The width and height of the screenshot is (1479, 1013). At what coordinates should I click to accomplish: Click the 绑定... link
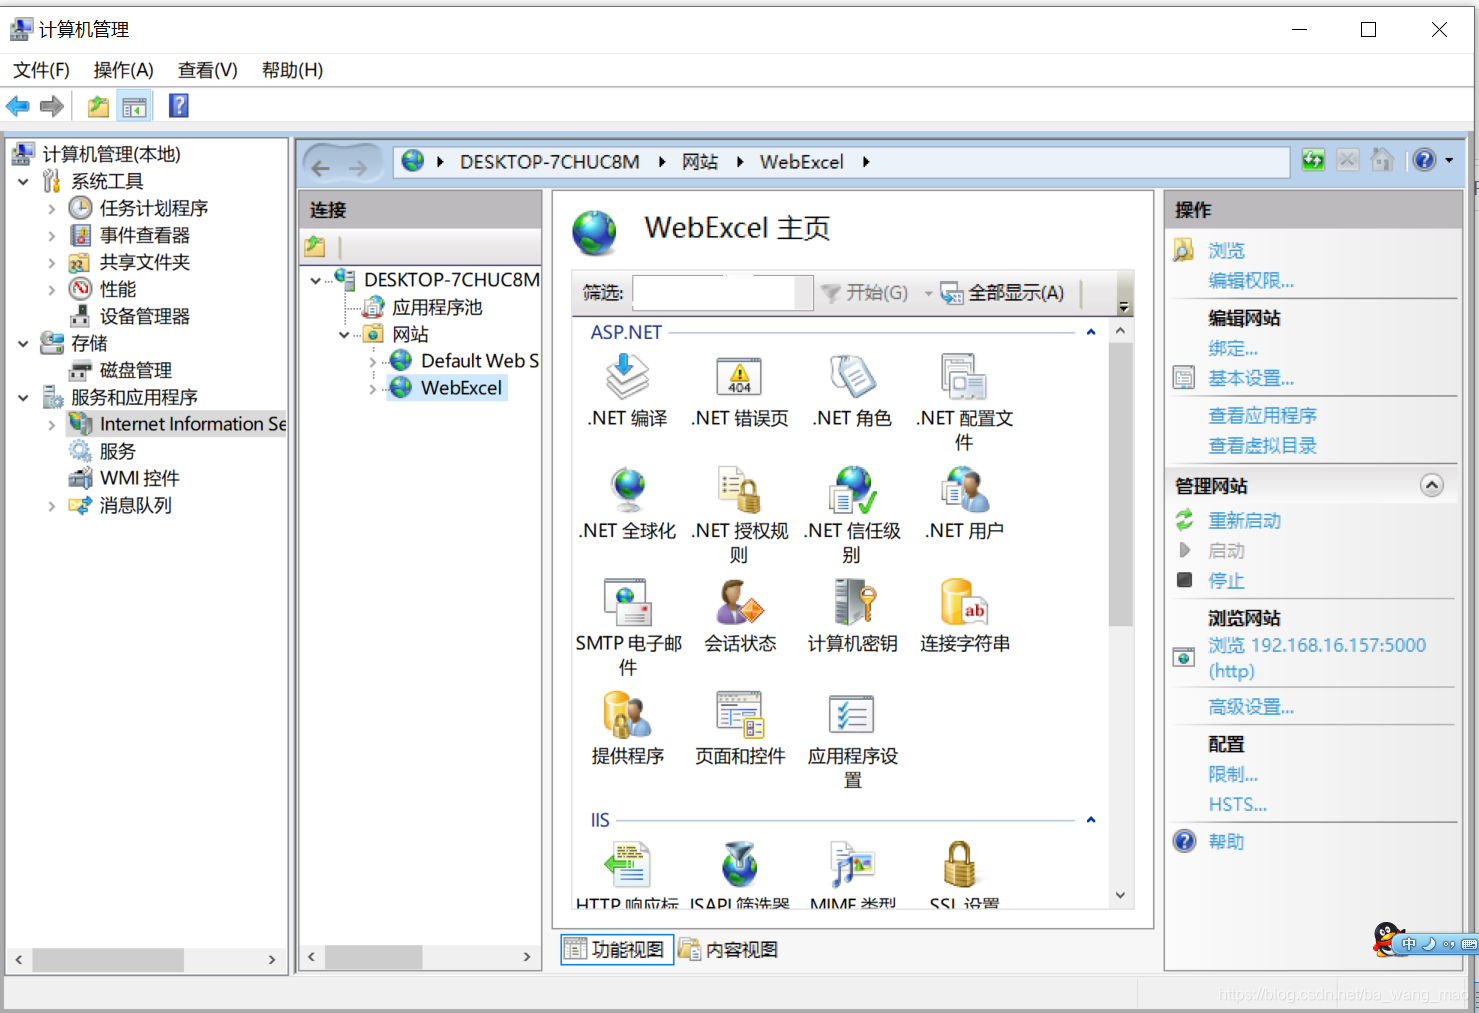tap(1233, 349)
